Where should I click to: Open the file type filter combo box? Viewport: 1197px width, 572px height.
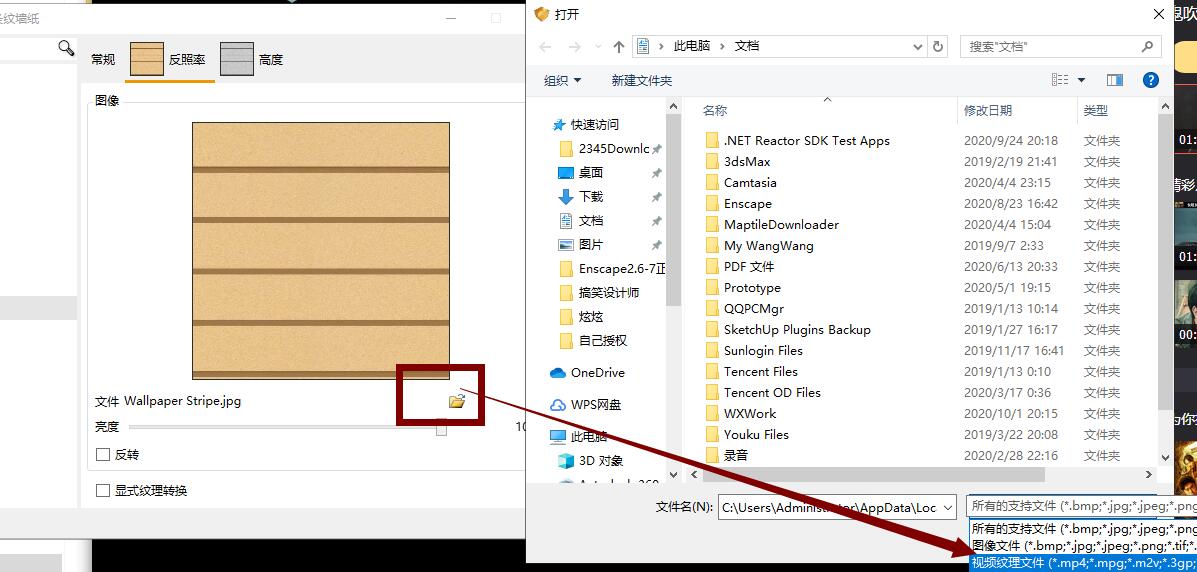(x=1081, y=507)
